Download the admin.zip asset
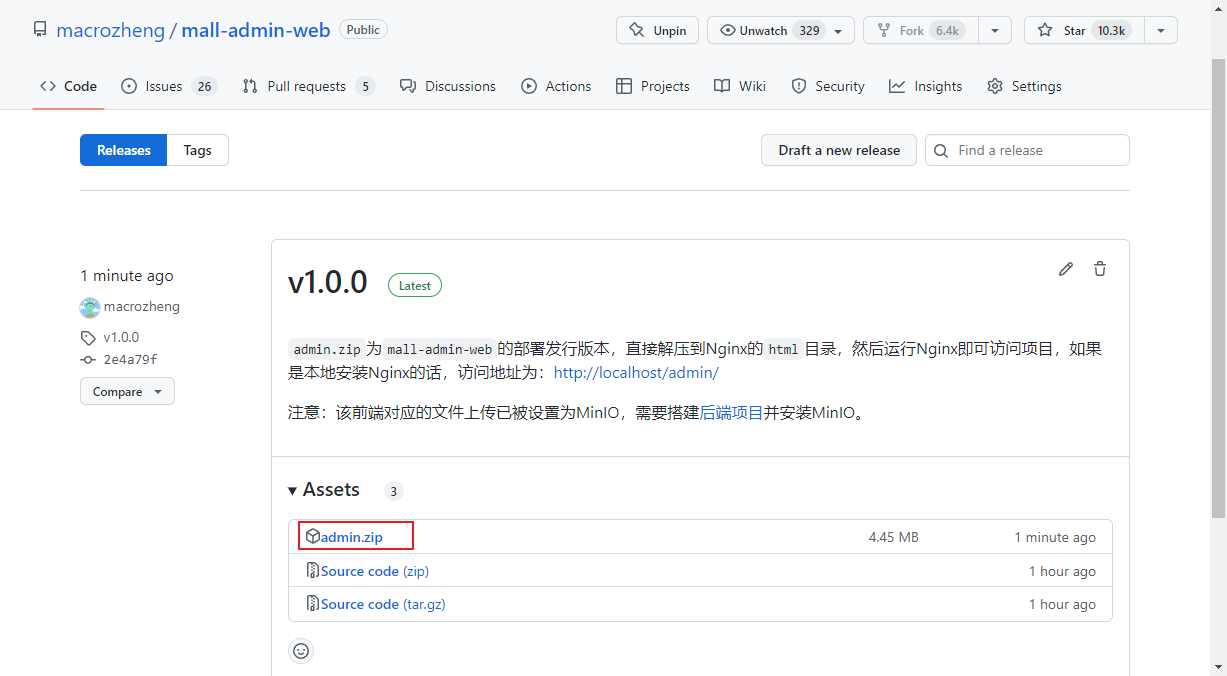The height and width of the screenshot is (676, 1227). [352, 537]
